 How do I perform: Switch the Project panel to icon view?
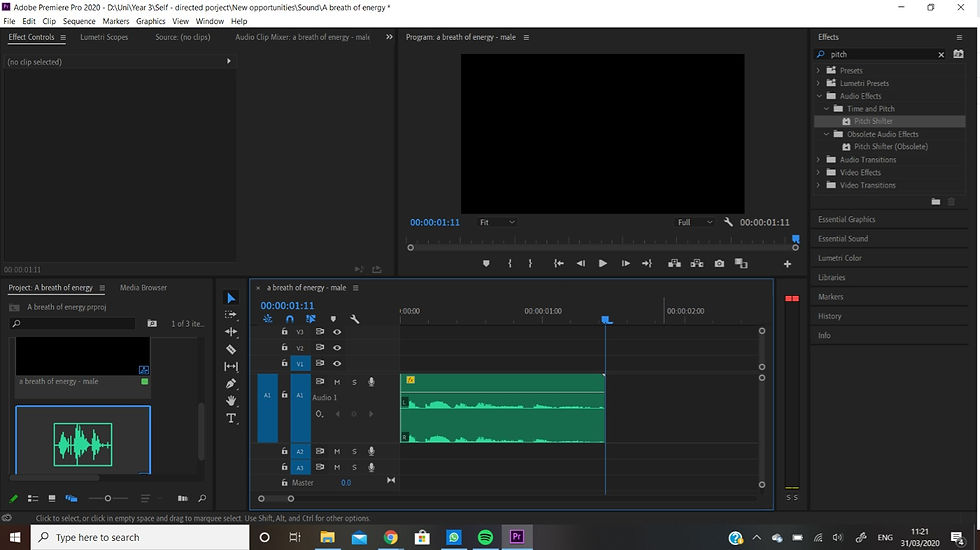pyautogui.click(x=52, y=498)
